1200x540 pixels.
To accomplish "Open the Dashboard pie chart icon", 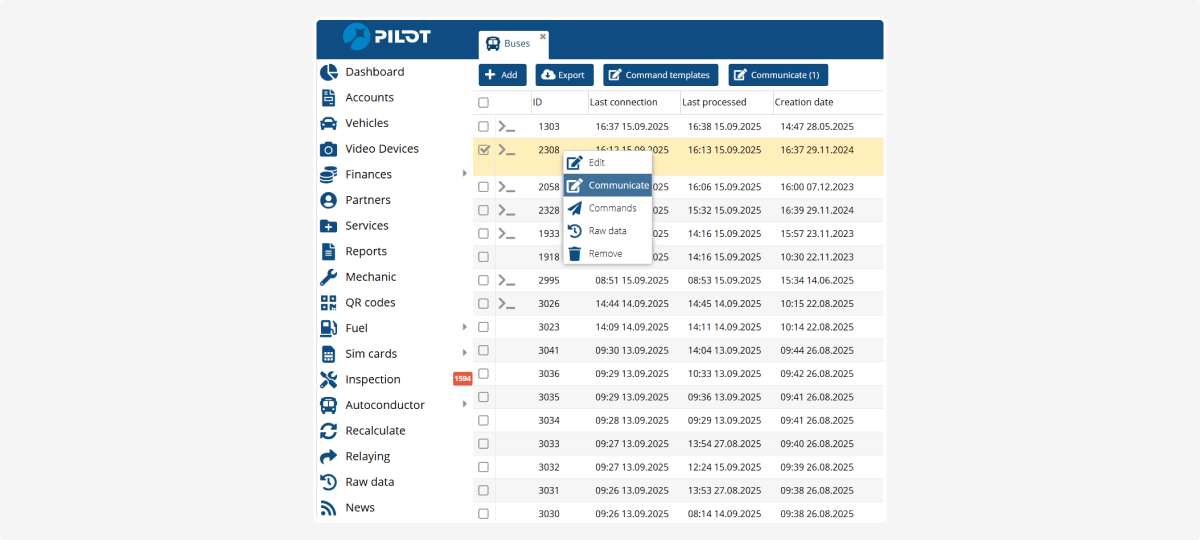I will point(328,72).
